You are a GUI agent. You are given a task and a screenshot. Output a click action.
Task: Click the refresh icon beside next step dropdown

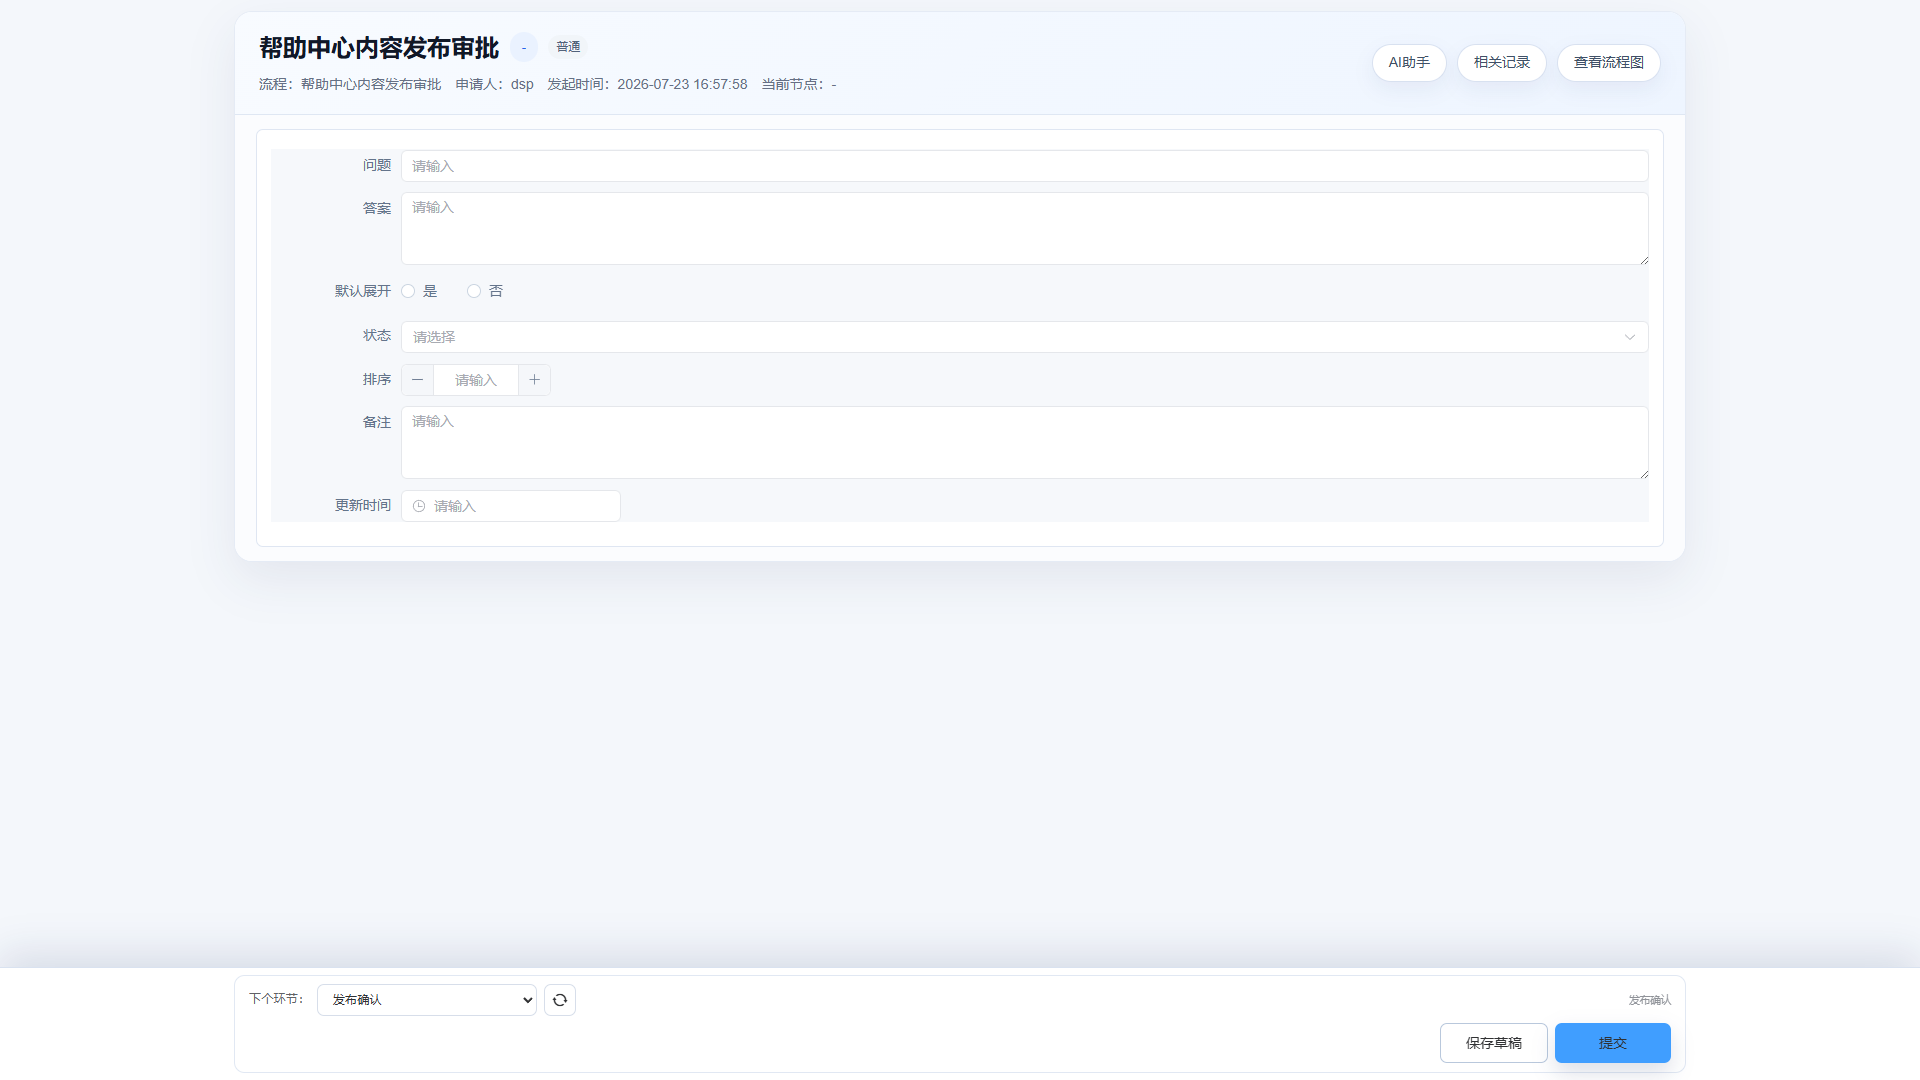pyautogui.click(x=560, y=1000)
